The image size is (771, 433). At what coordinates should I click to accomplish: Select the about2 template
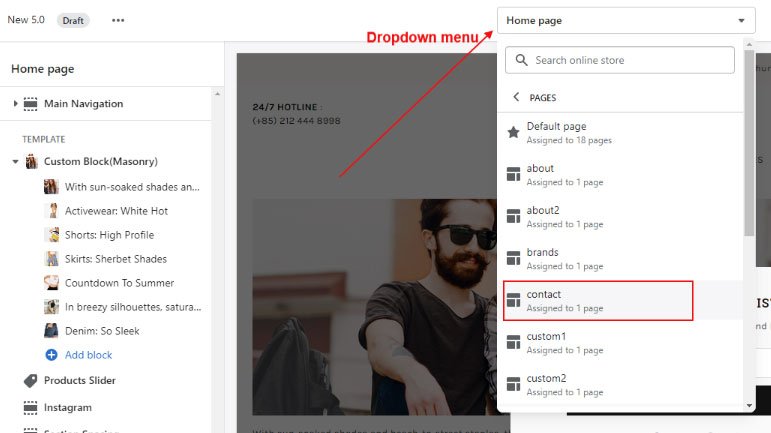click(x=598, y=216)
